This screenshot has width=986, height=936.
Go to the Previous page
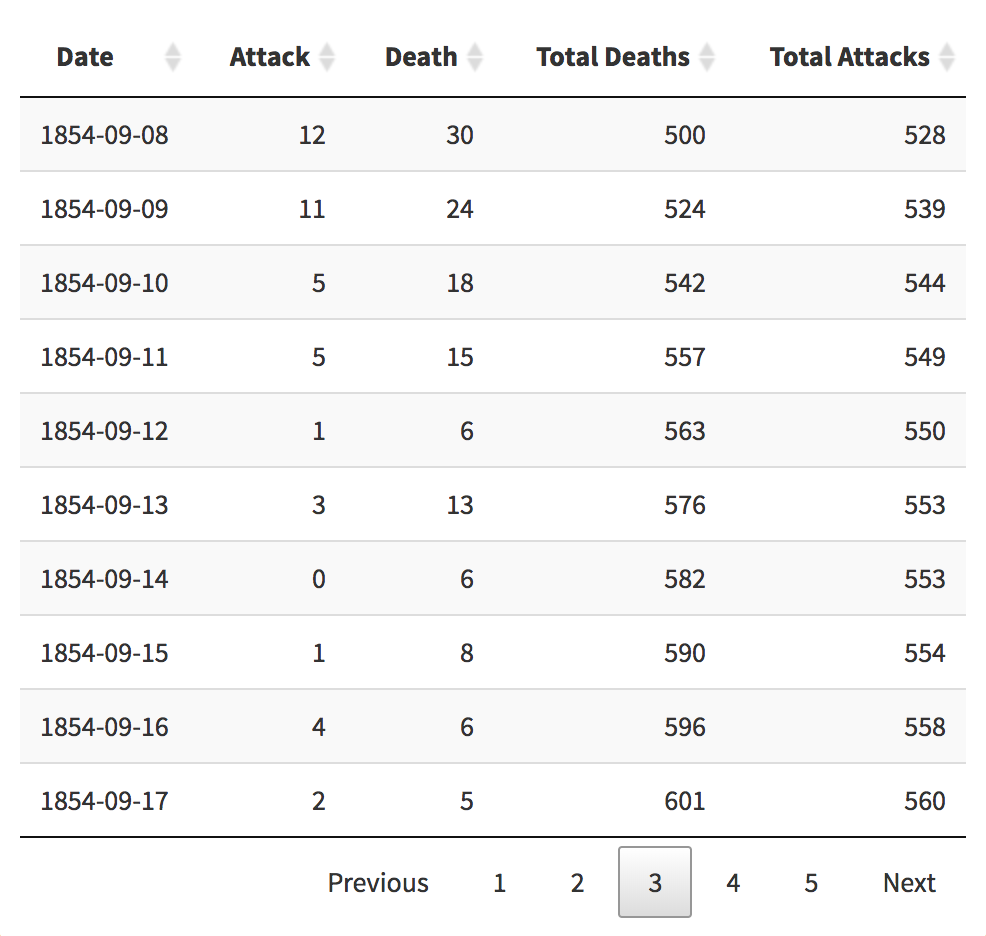tap(378, 883)
